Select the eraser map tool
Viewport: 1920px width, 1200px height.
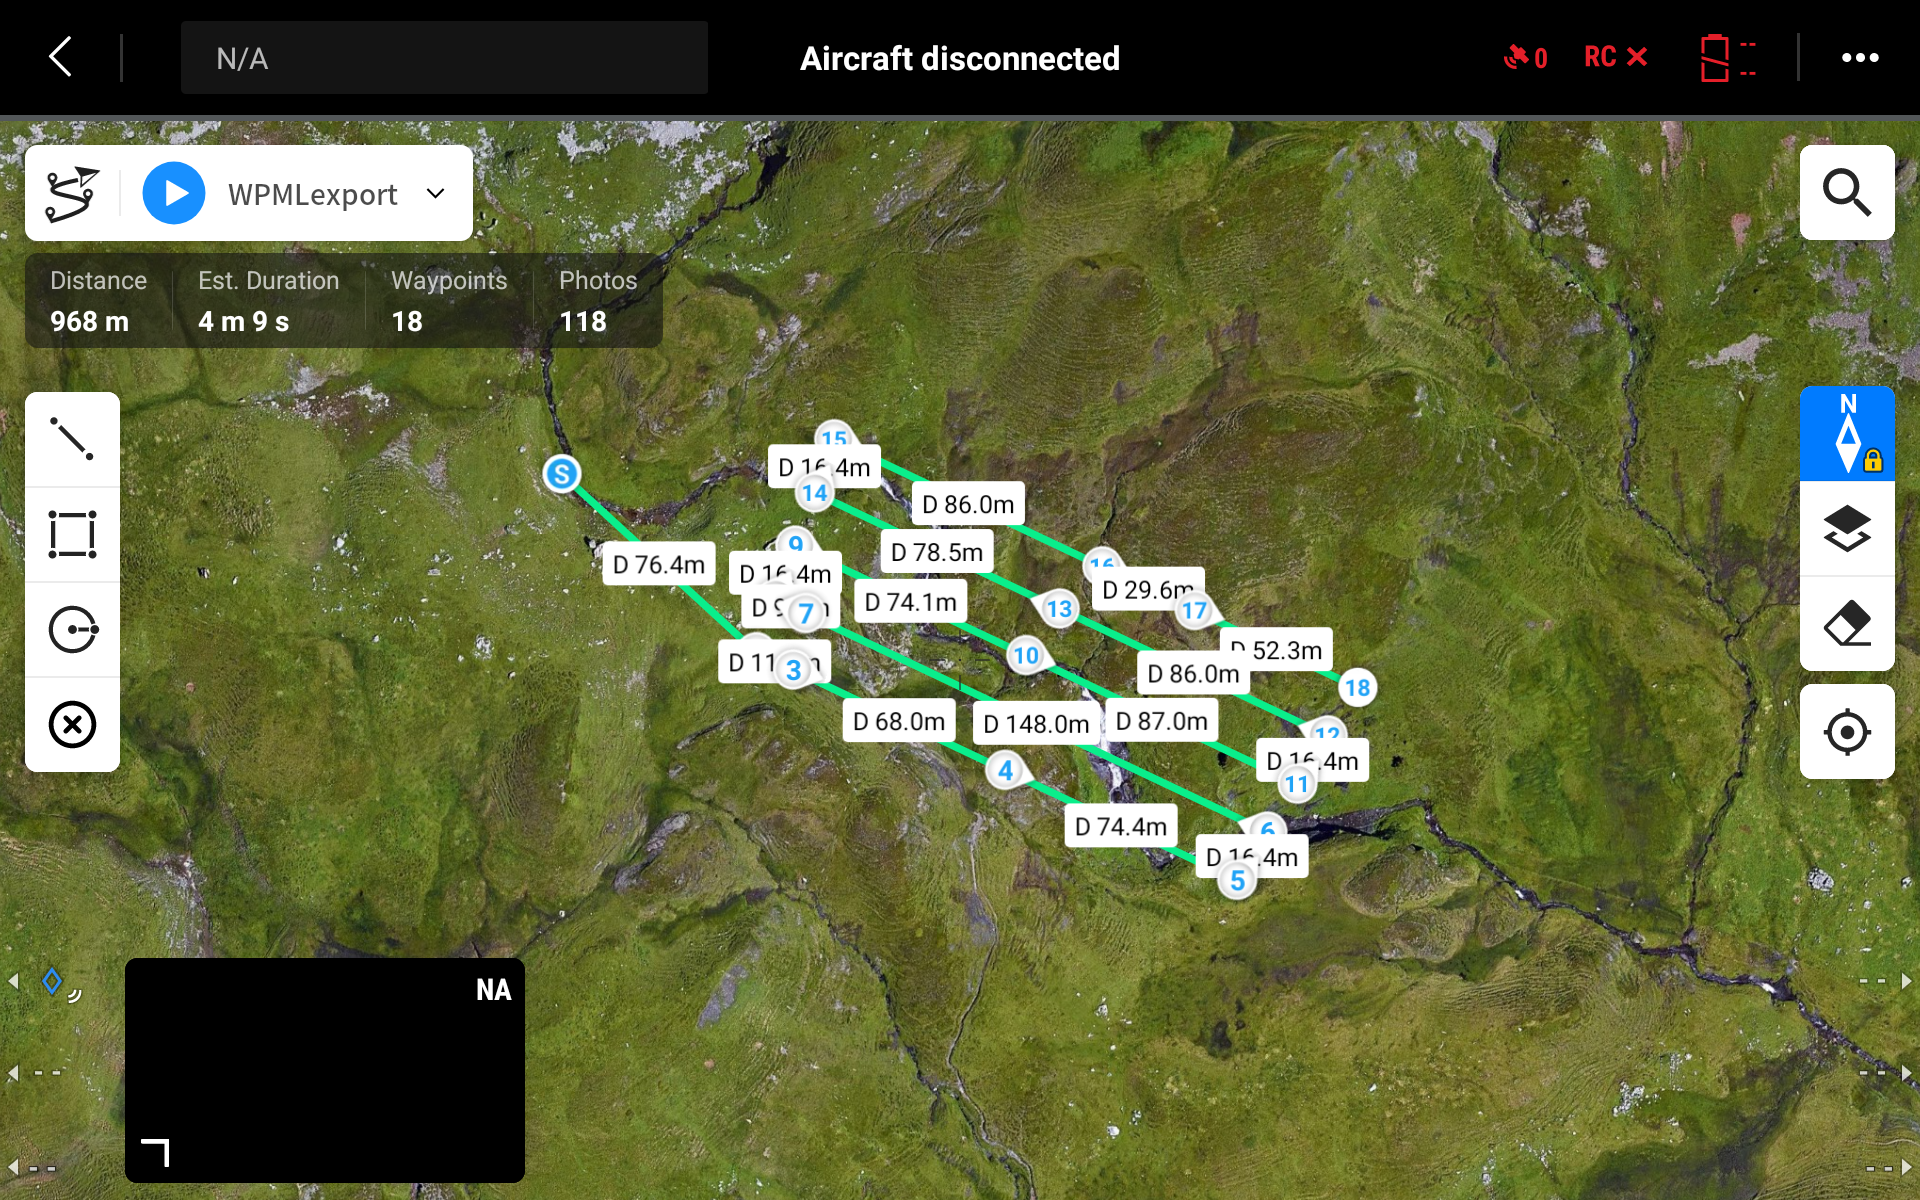tap(1846, 624)
